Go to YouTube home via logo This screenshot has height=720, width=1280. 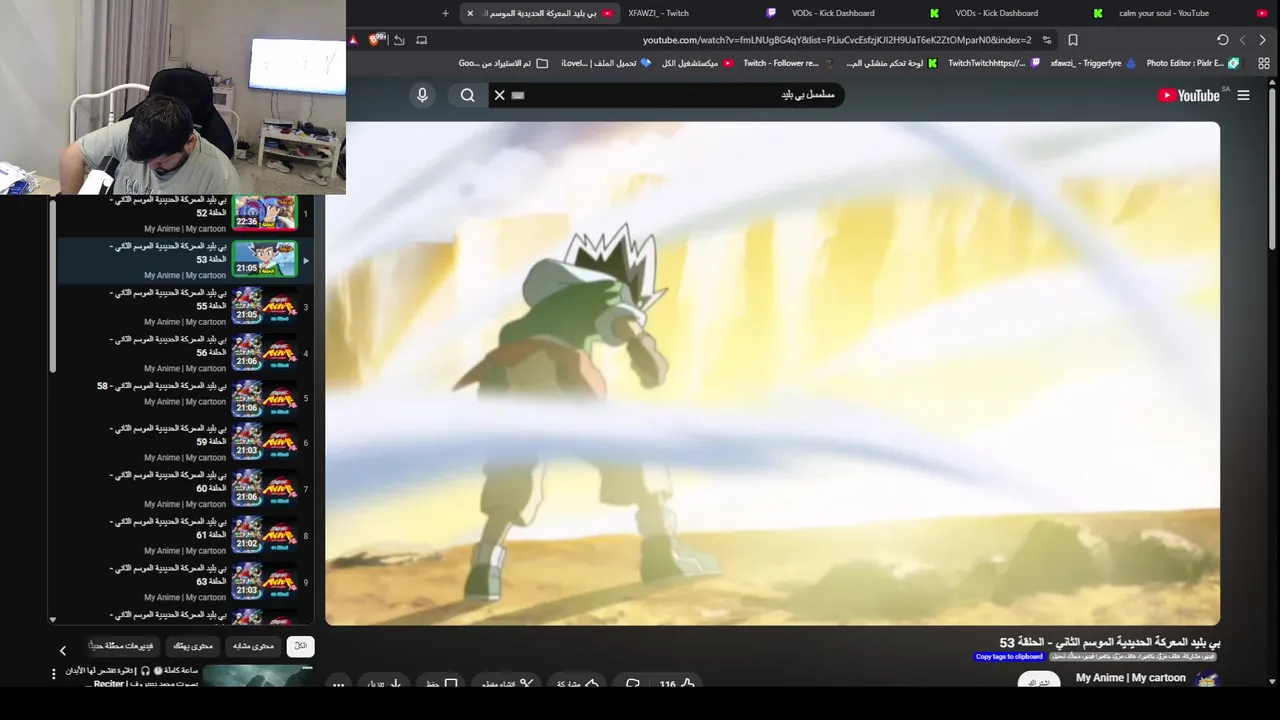coord(1188,95)
